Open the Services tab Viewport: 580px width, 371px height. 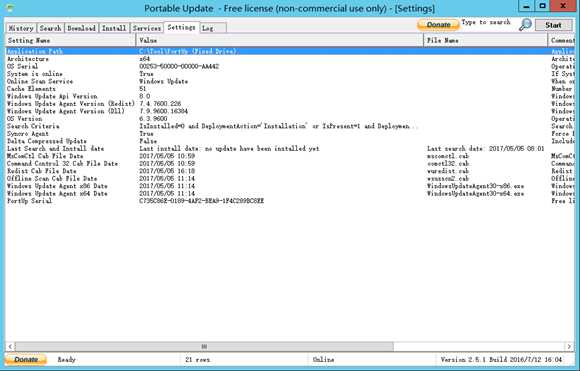[146, 28]
